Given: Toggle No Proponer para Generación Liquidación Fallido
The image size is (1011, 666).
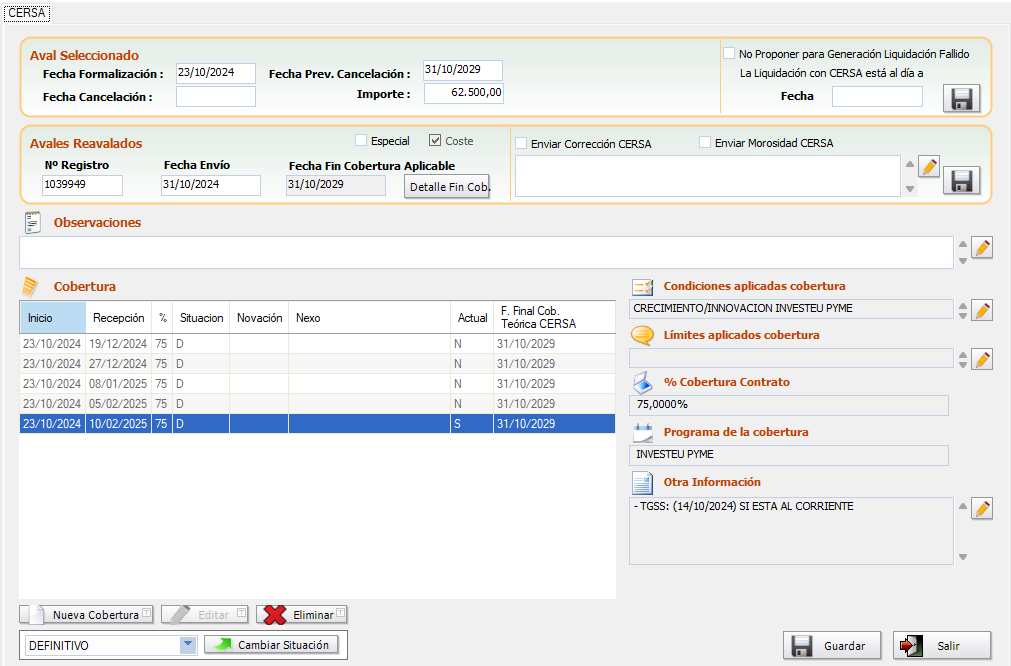Looking at the screenshot, I should [x=729, y=54].
